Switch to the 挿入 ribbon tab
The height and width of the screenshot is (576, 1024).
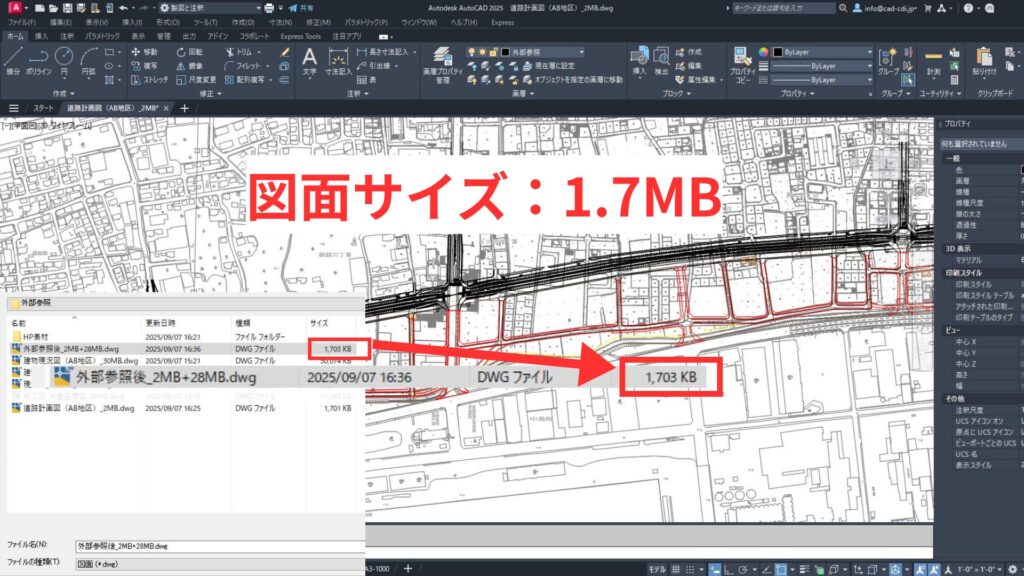(x=41, y=36)
